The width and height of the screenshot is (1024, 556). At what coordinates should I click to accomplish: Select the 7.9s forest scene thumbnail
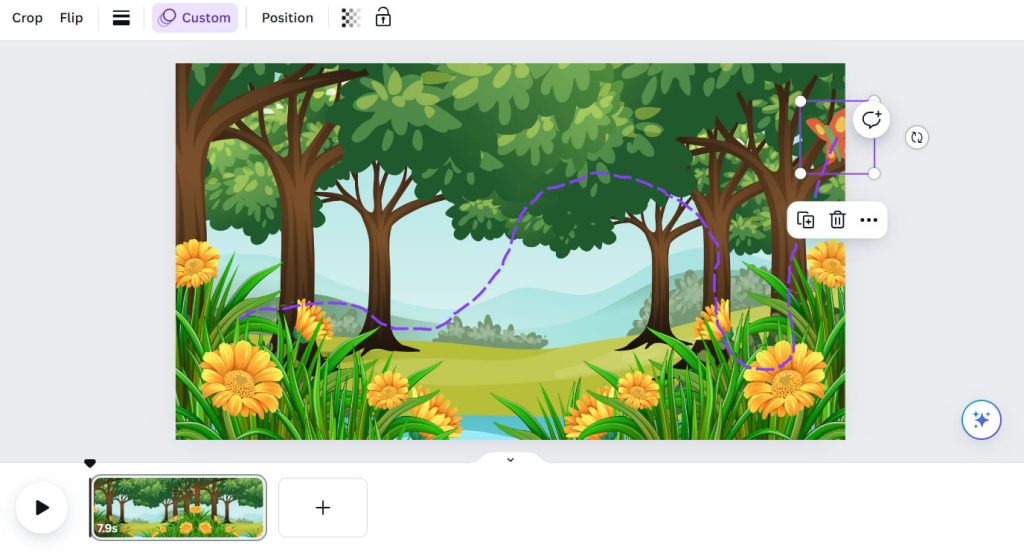(179, 507)
